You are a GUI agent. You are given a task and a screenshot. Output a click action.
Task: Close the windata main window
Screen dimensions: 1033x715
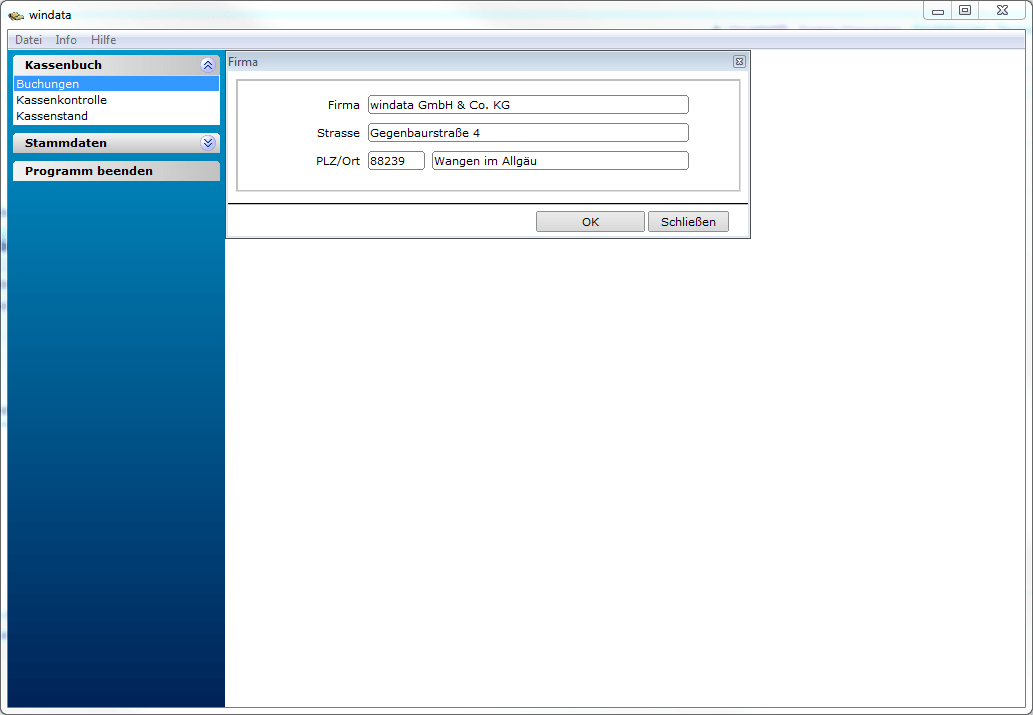[1003, 11]
